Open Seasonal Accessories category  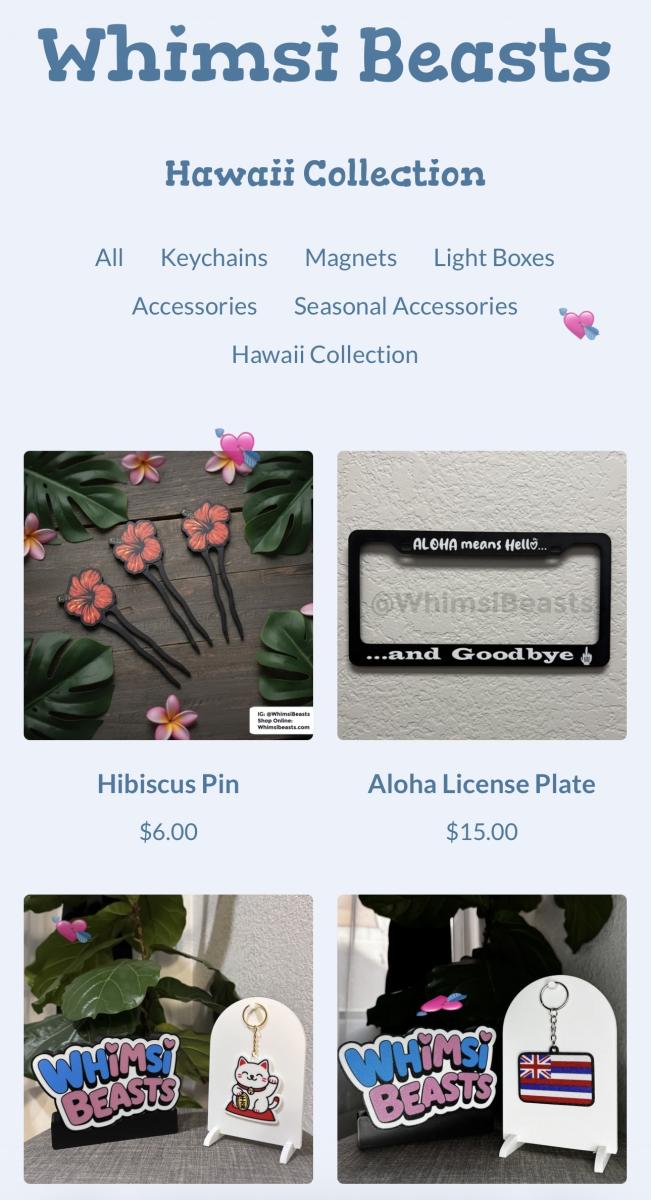point(406,306)
